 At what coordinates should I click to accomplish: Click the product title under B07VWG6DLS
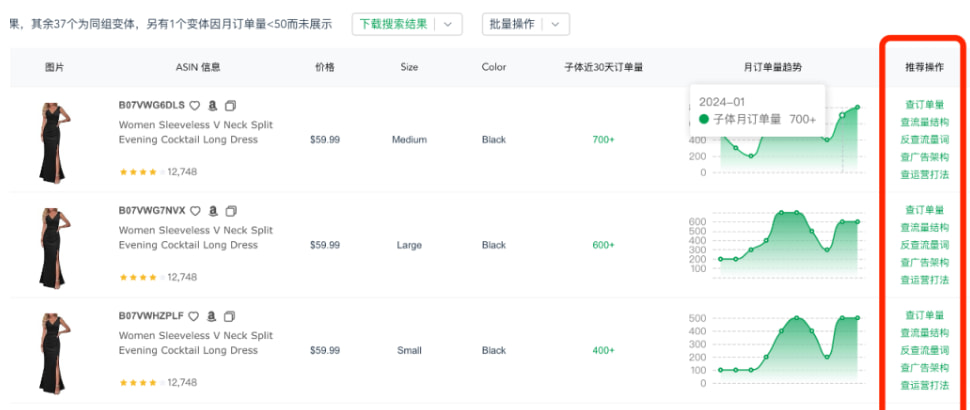point(195,132)
